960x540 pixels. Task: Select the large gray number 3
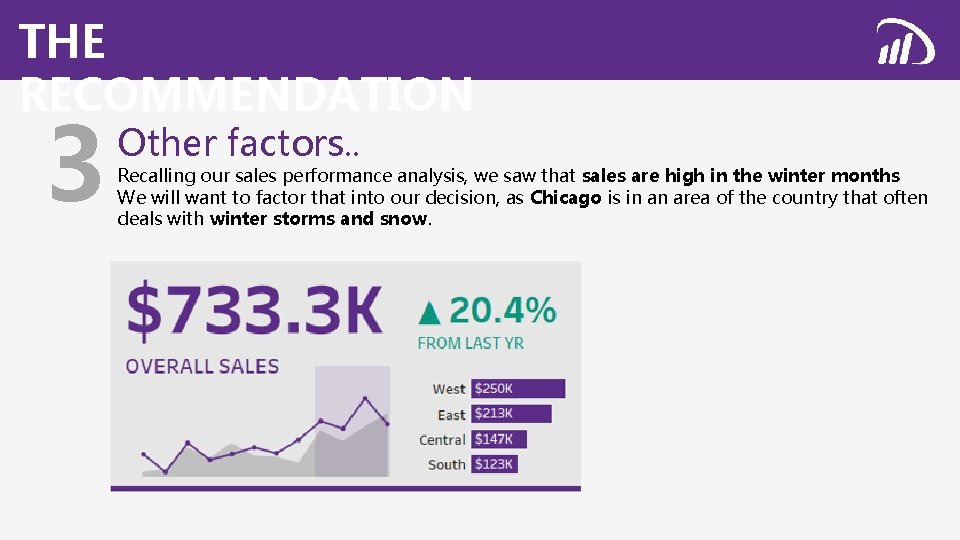[75, 163]
